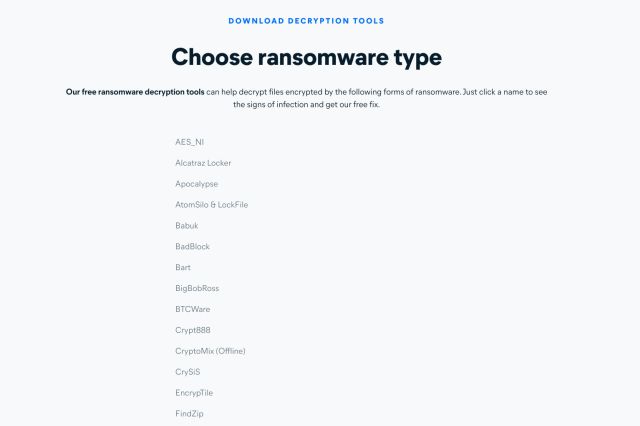Choose the EncrypTile list entry
Screen dimensions: 640x426
tap(194, 393)
